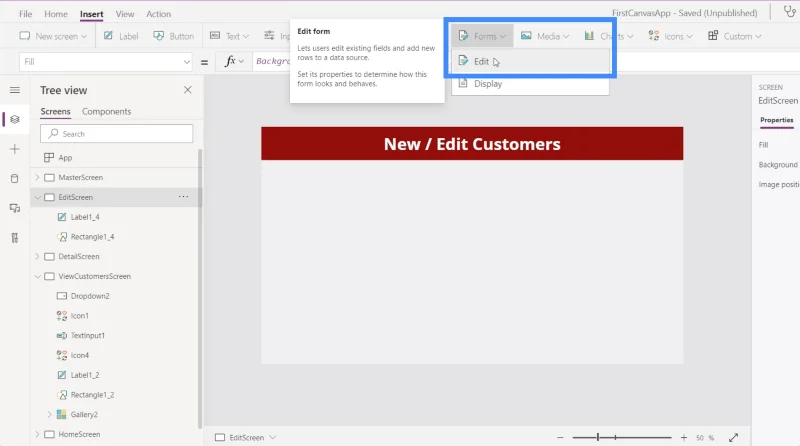Image resolution: width=800 pixels, height=446 pixels.
Task: Select Rectangle1_2 in the tree
Action: point(92,395)
